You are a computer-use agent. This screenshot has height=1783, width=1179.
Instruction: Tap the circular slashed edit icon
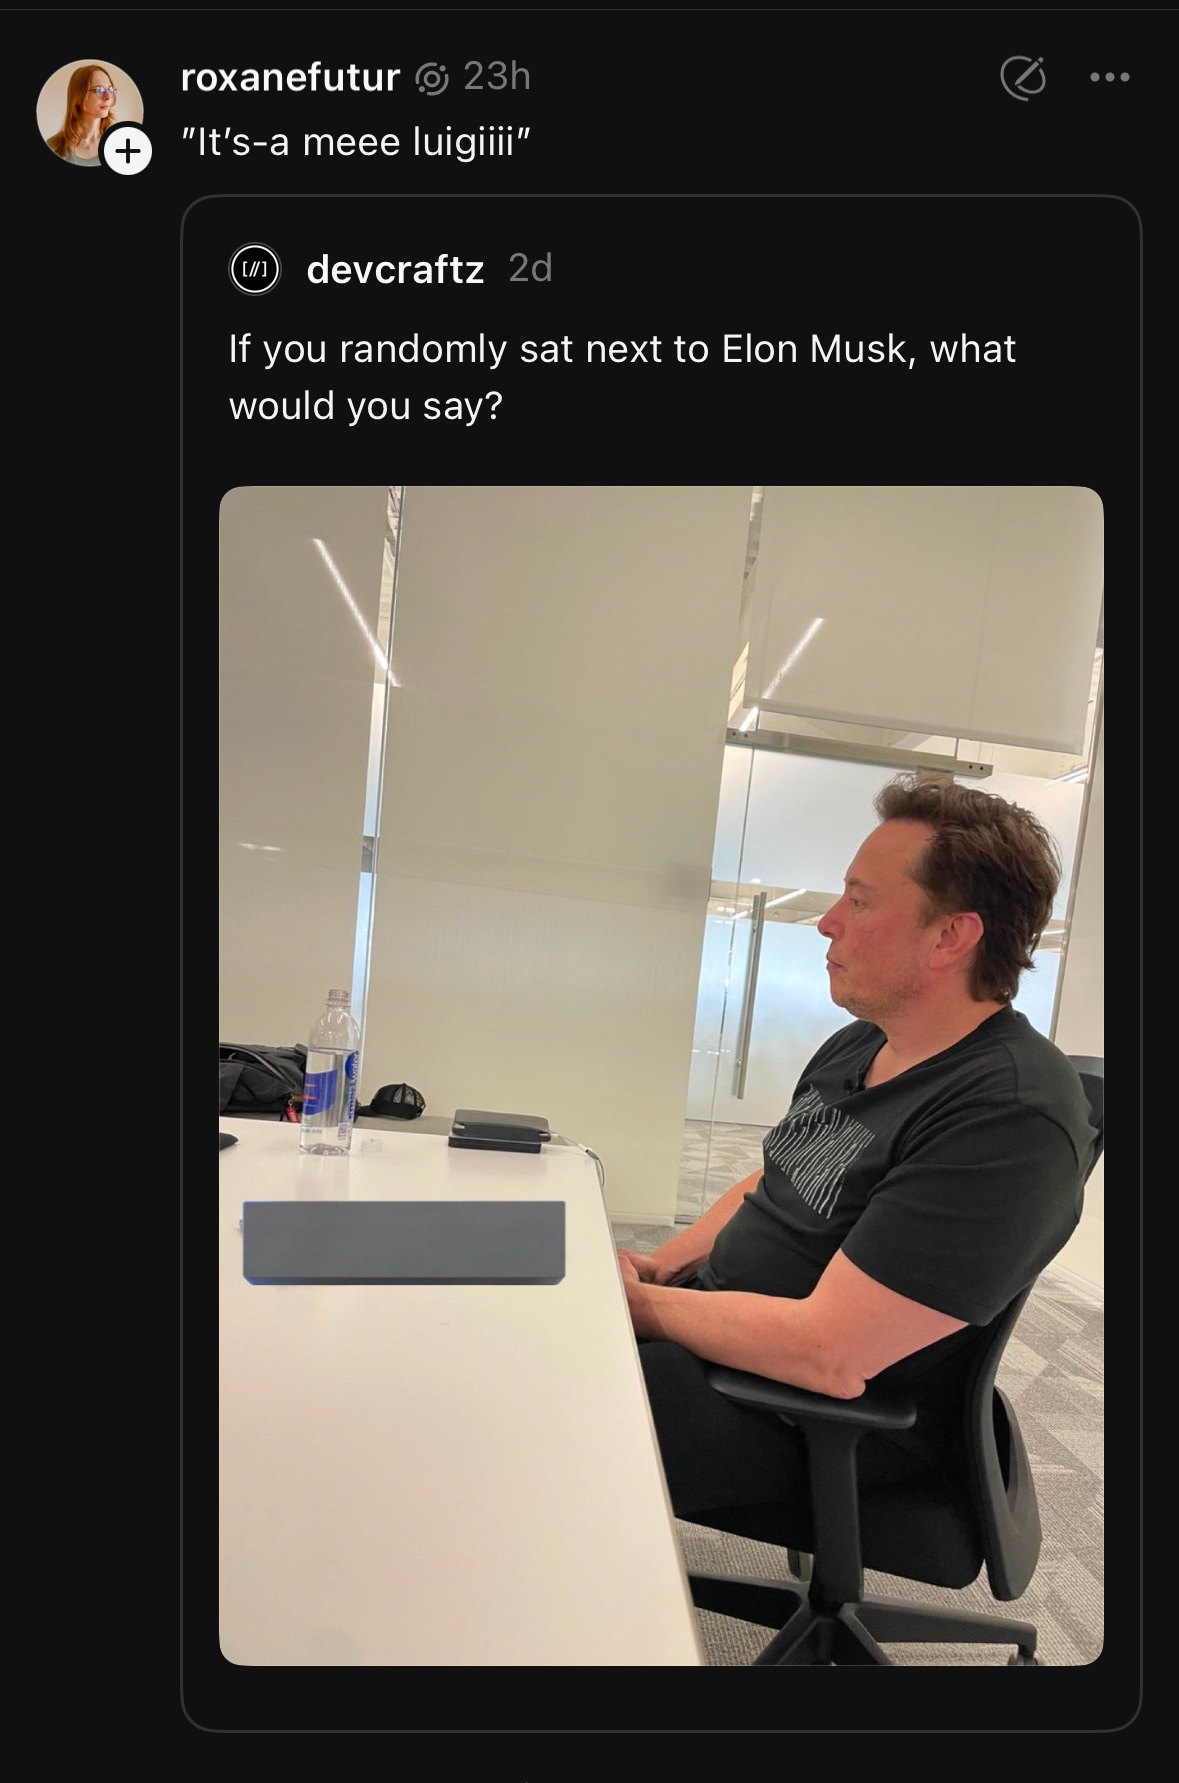1023,77
